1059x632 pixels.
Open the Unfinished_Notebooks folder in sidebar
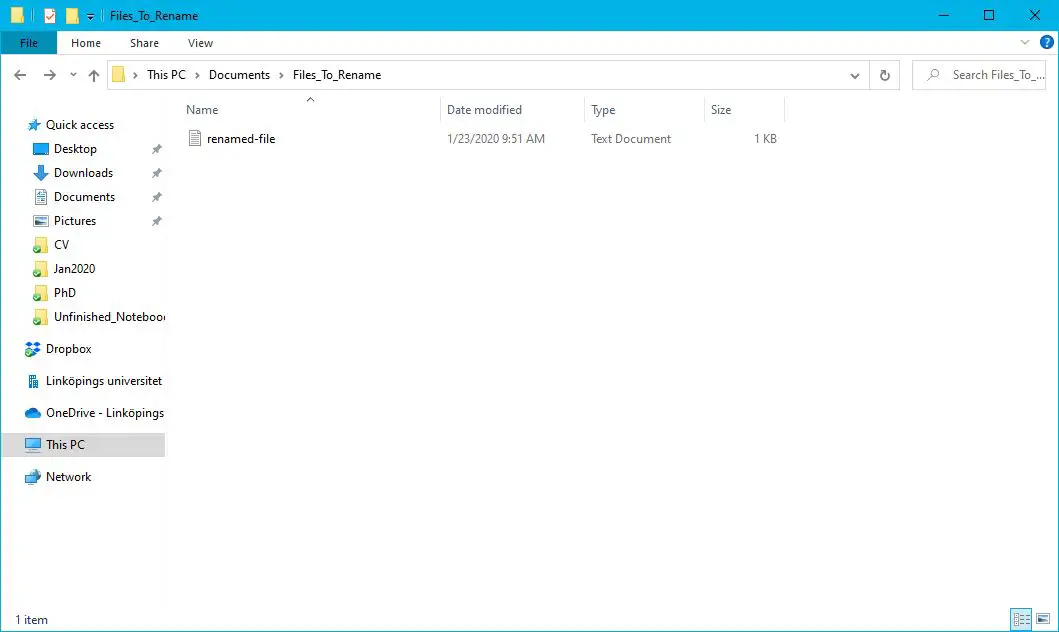click(x=109, y=317)
